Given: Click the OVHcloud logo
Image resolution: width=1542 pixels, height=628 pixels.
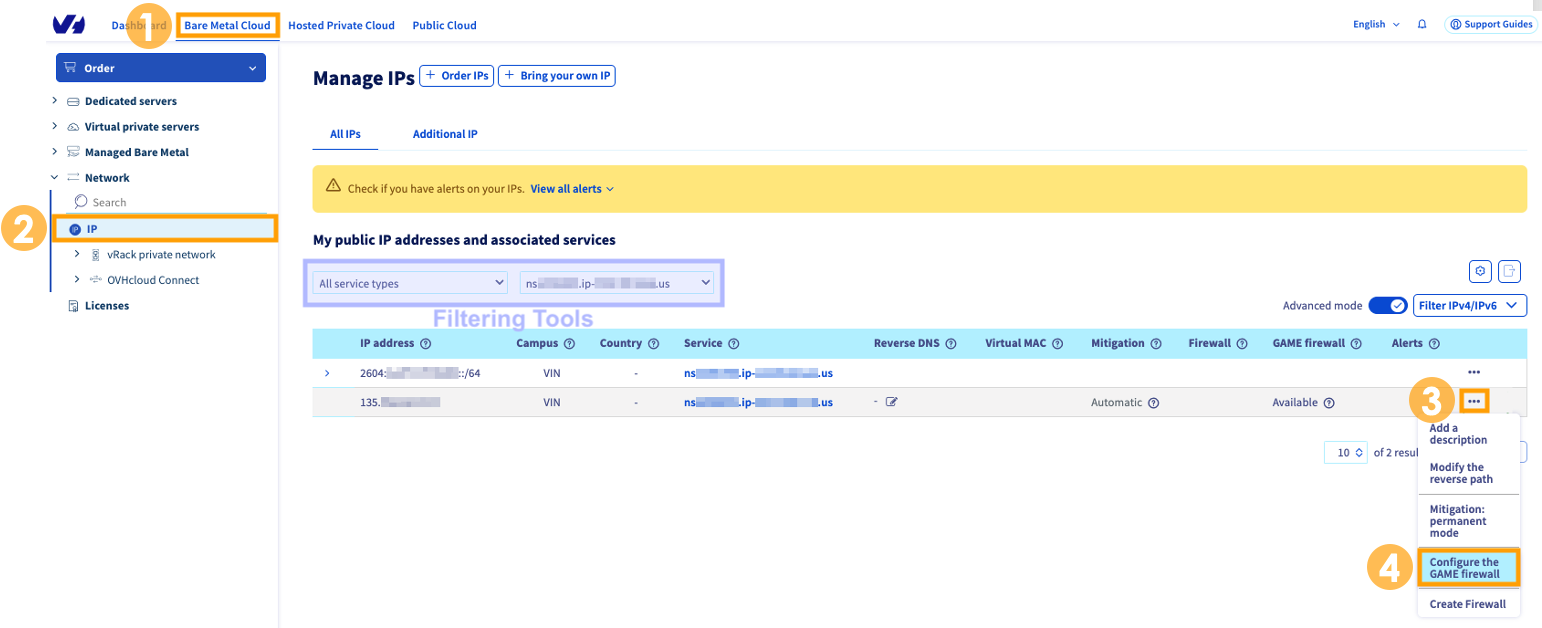Looking at the screenshot, I should pyautogui.click(x=69, y=24).
